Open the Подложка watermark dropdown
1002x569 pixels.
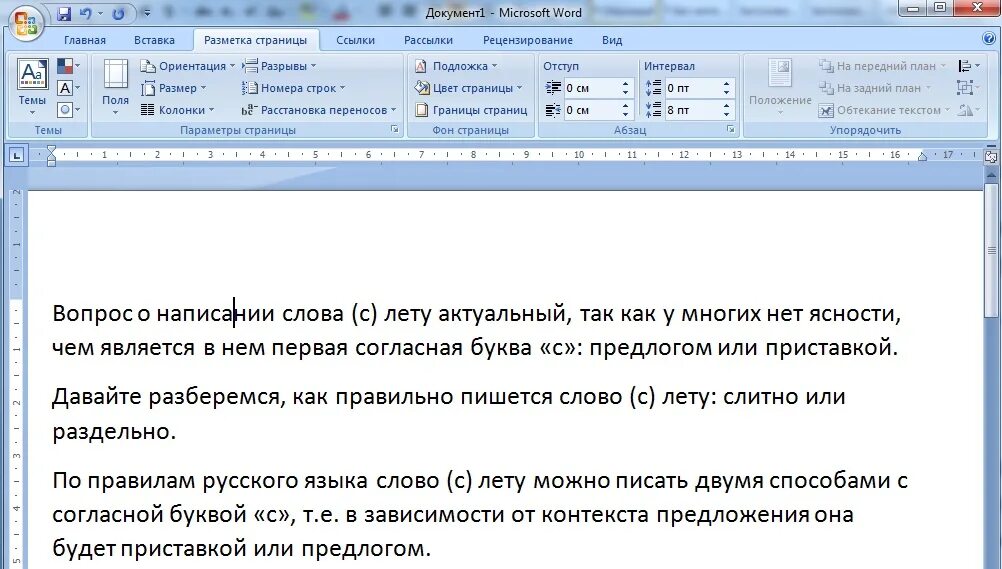coord(456,66)
